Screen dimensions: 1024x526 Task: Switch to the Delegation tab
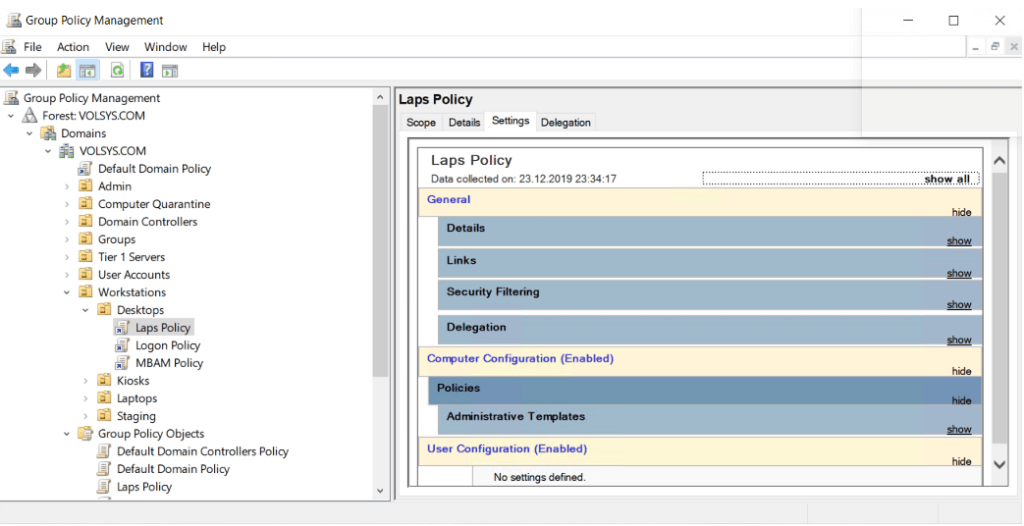click(565, 122)
